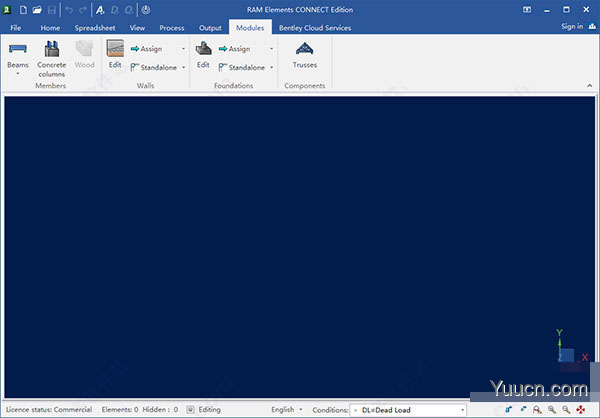The image size is (600, 418).
Task: Open Foundations Assign dropdown arrow
Action: click(x=271, y=49)
